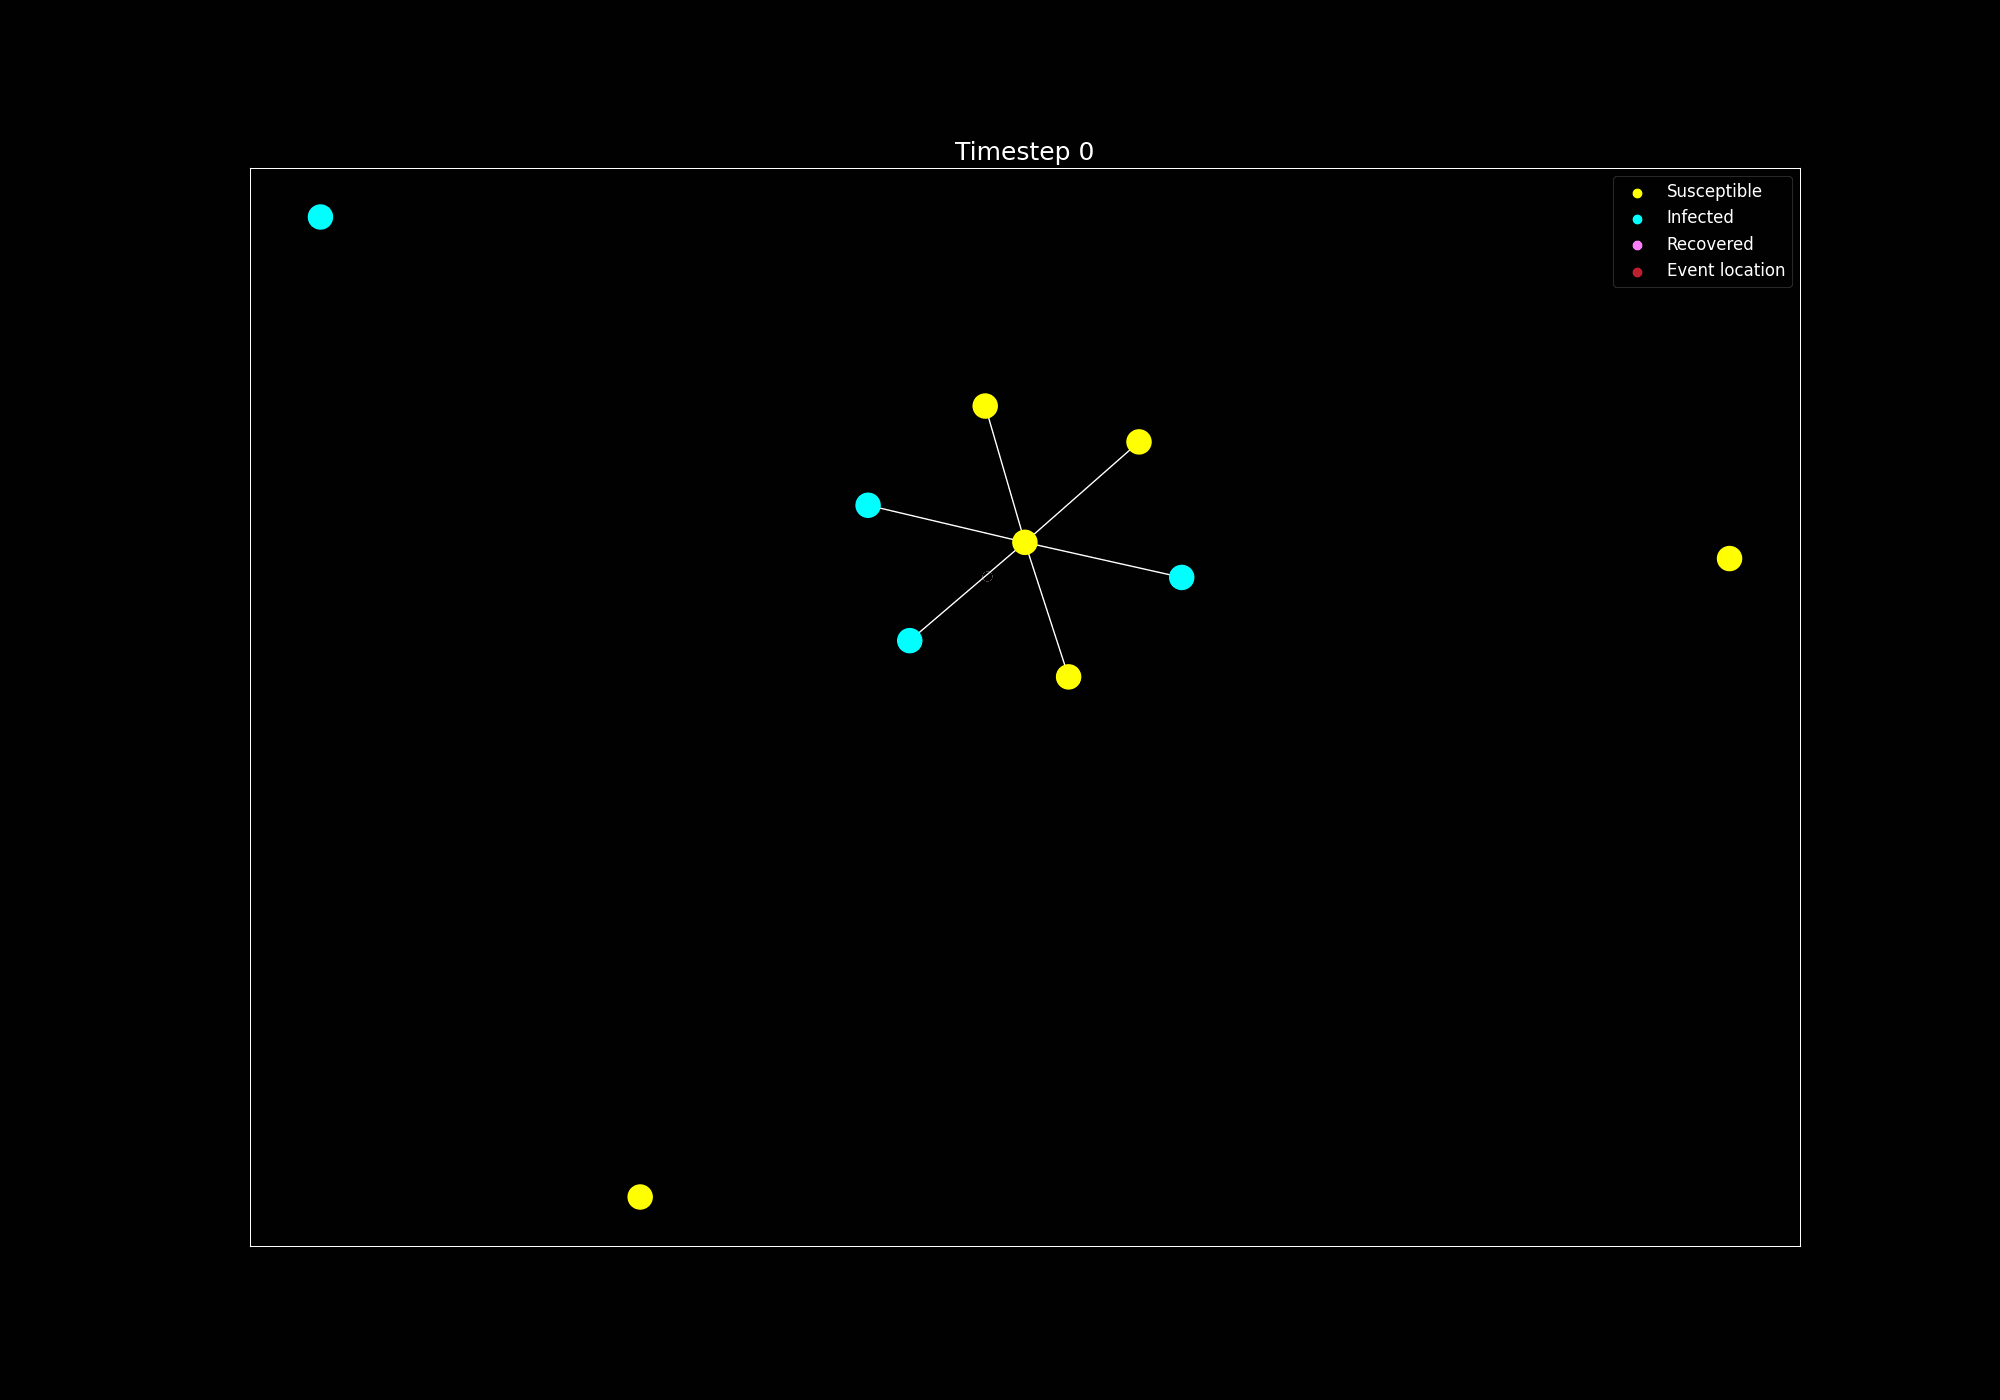The image size is (2000, 1400).
Task: Click the isolated infected node at top-left
Action: [x=320, y=217]
